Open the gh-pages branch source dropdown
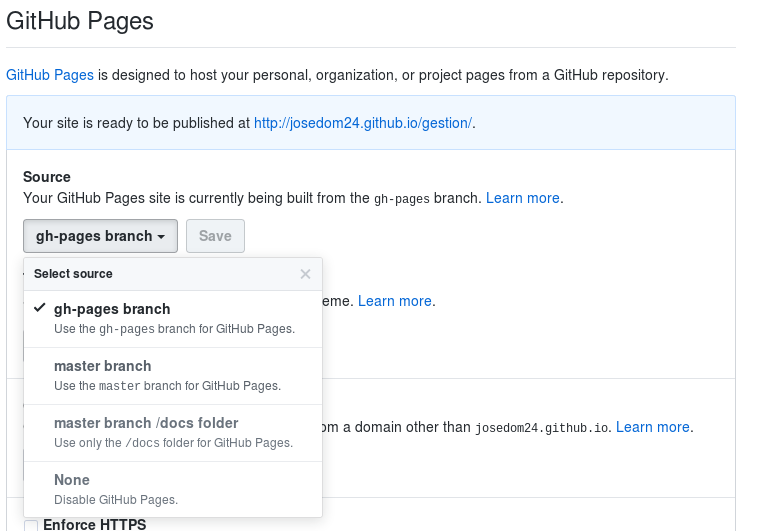Screen dimensions: 757x531 (100, 236)
